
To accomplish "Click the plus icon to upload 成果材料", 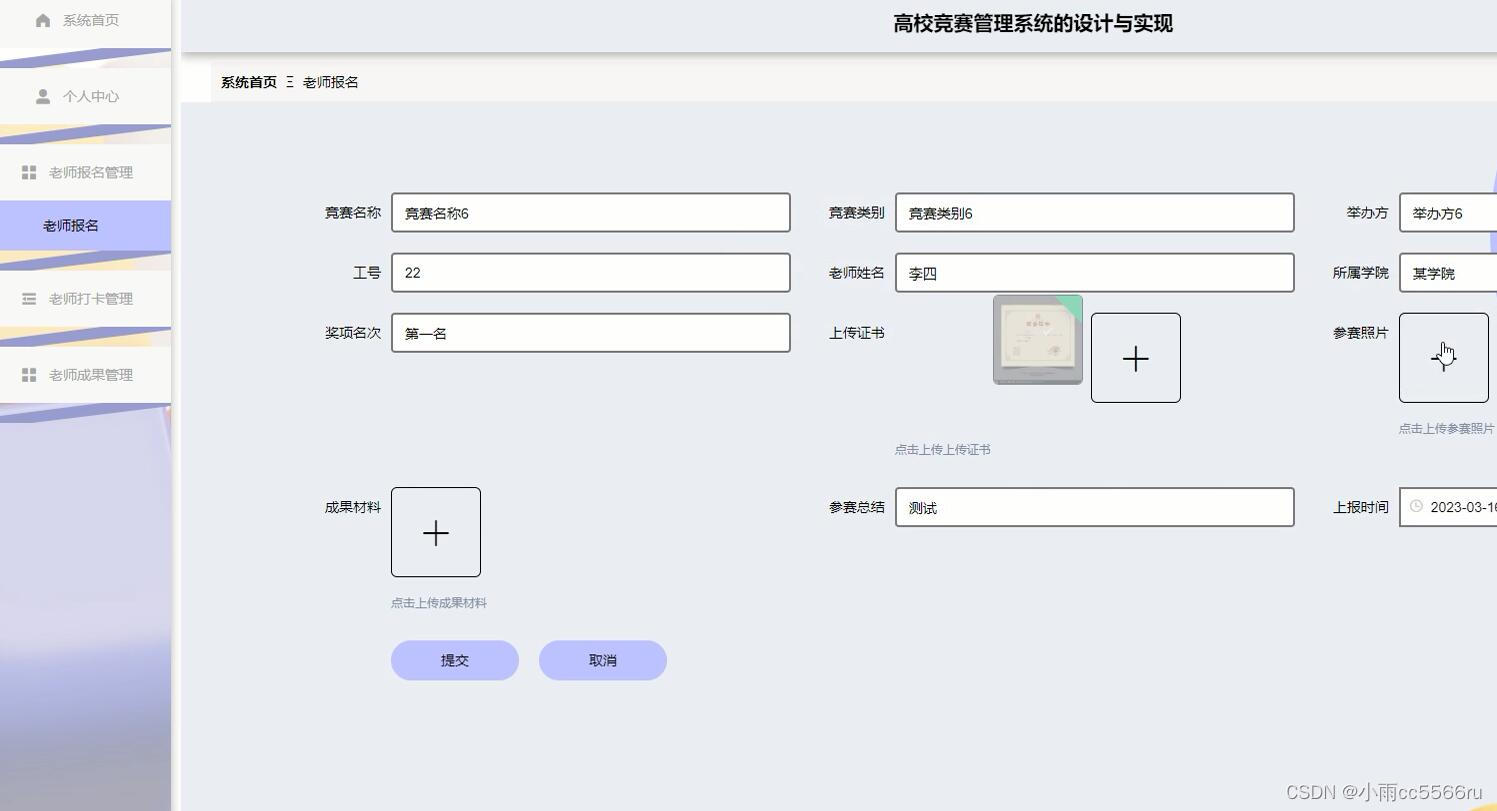I will [435, 532].
